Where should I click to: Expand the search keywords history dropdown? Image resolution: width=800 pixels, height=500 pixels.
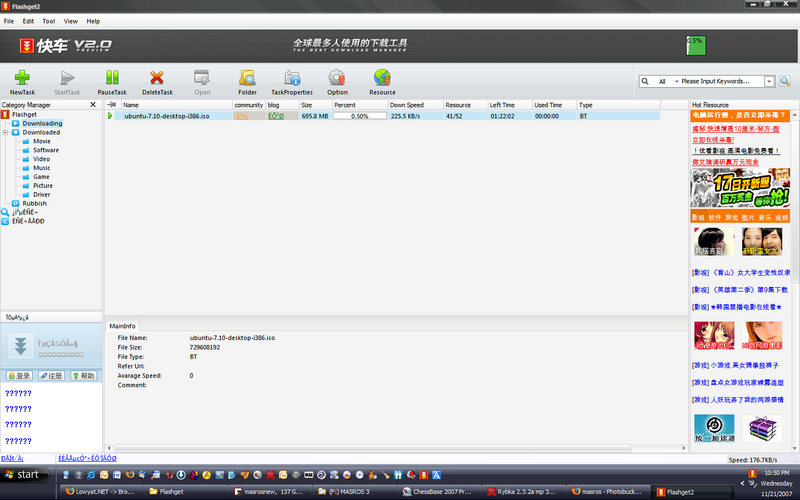pos(769,81)
